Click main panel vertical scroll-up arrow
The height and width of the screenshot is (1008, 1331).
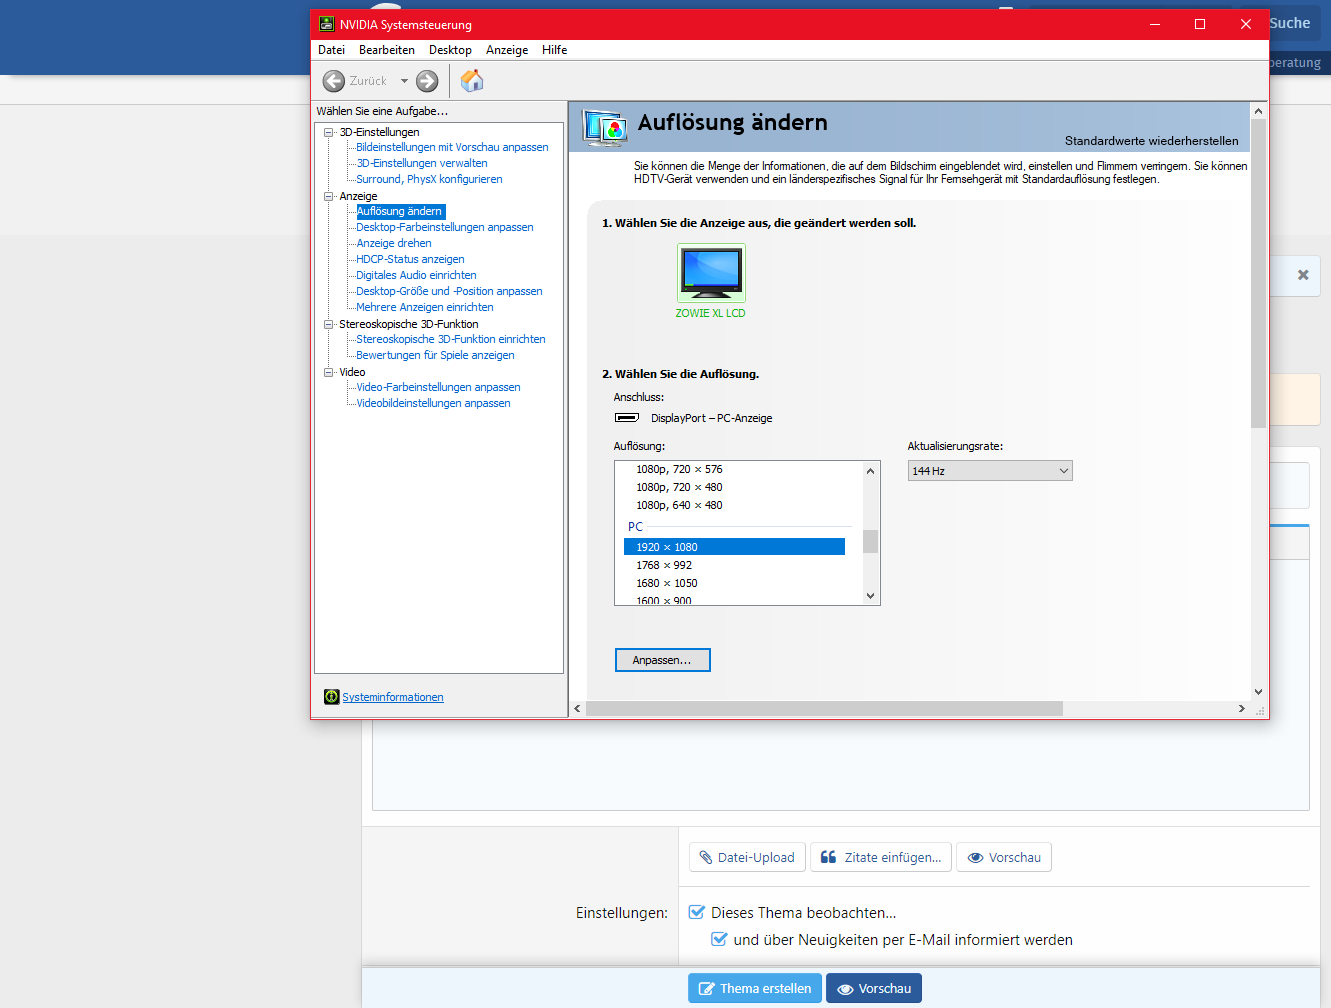tap(1258, 111)
